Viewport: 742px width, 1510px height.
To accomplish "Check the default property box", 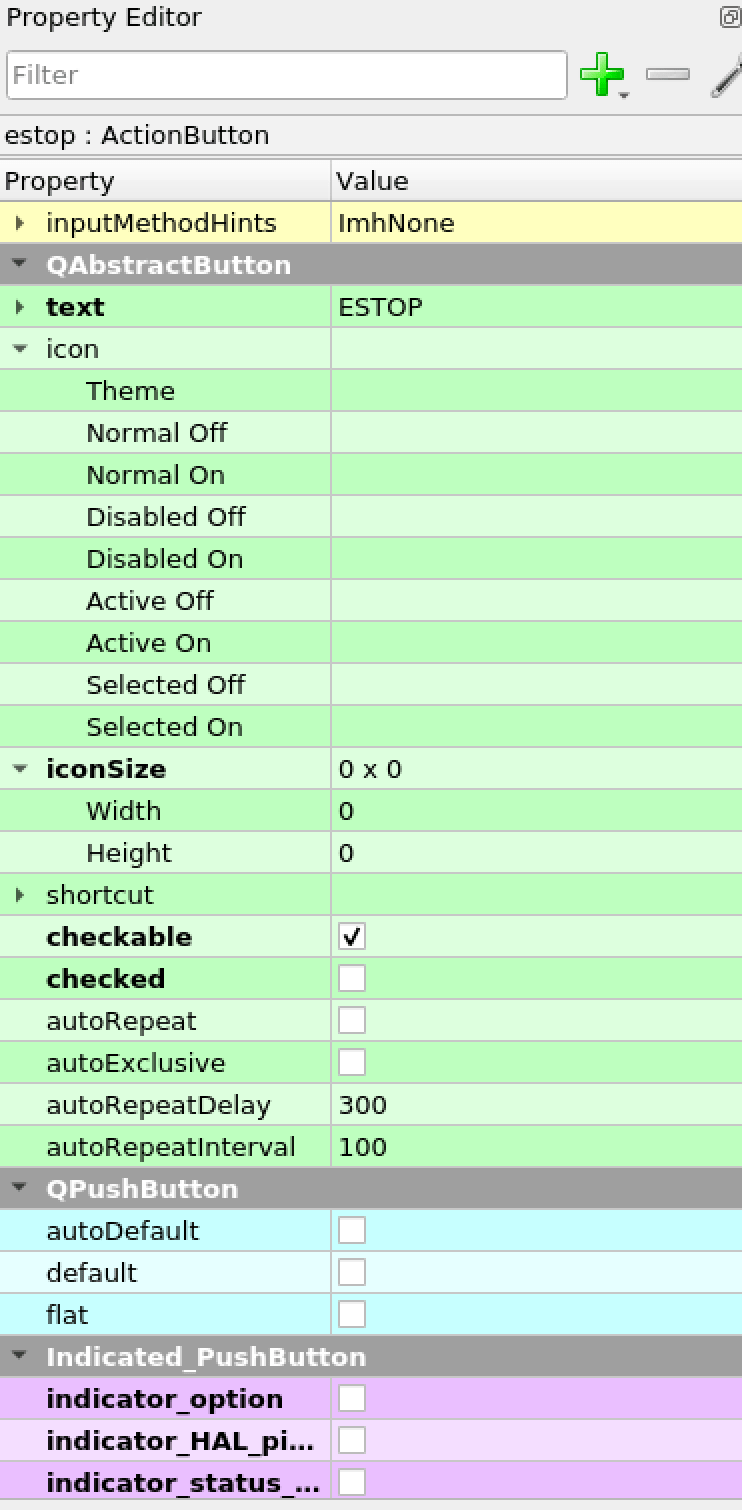I will (351, 1271).
